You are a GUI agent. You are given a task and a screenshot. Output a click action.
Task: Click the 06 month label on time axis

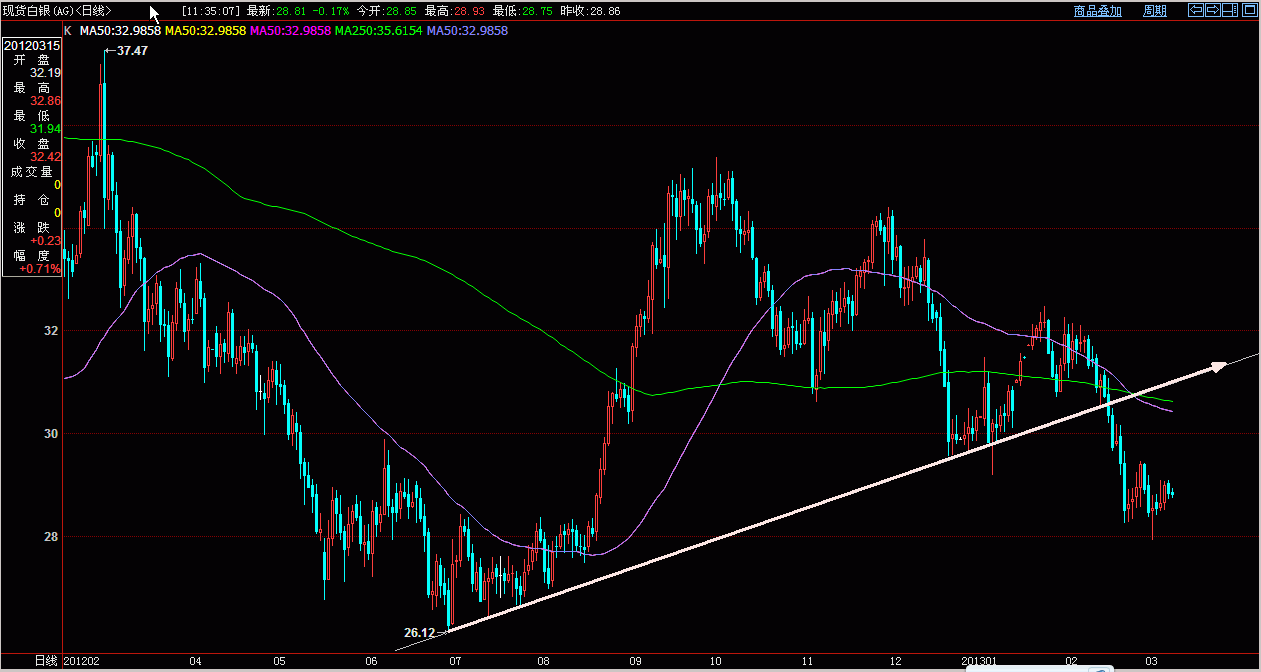(372, 661)
